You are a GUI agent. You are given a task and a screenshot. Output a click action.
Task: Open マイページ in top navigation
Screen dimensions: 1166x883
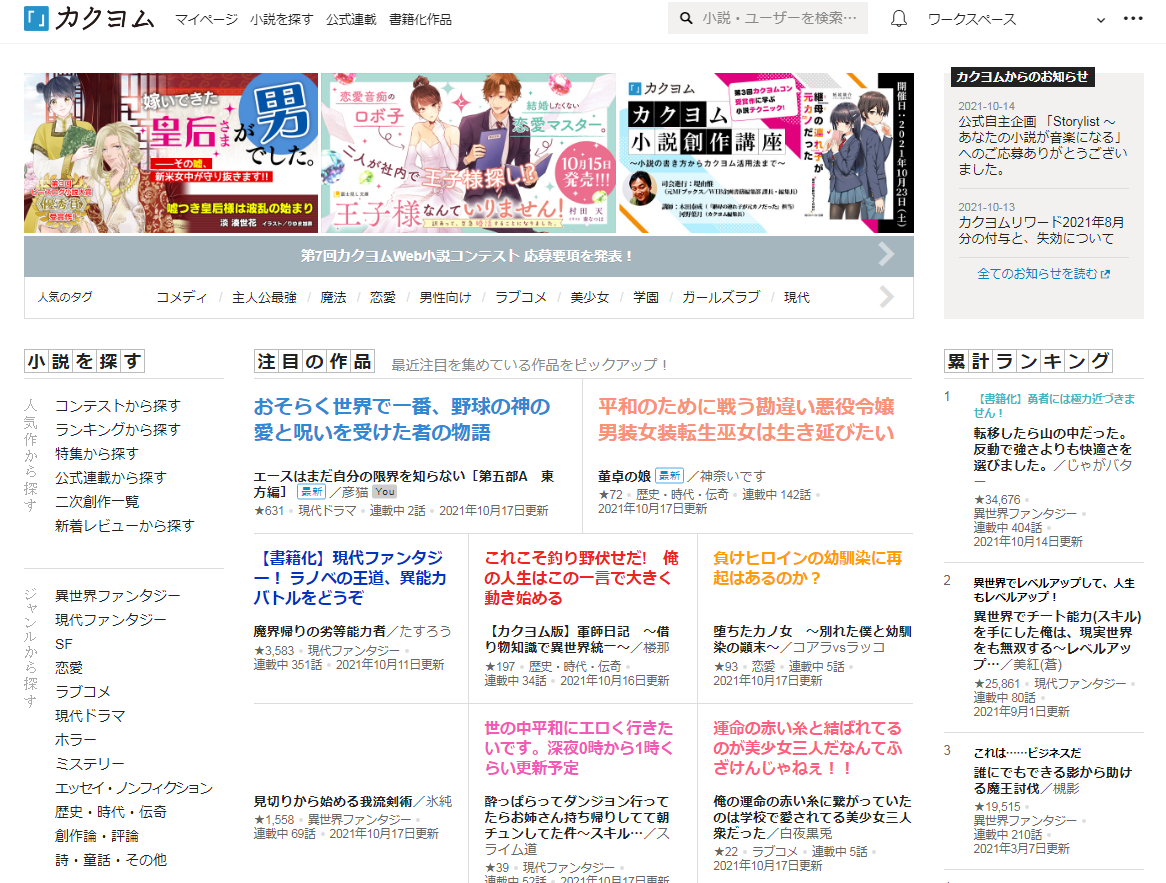207,19
